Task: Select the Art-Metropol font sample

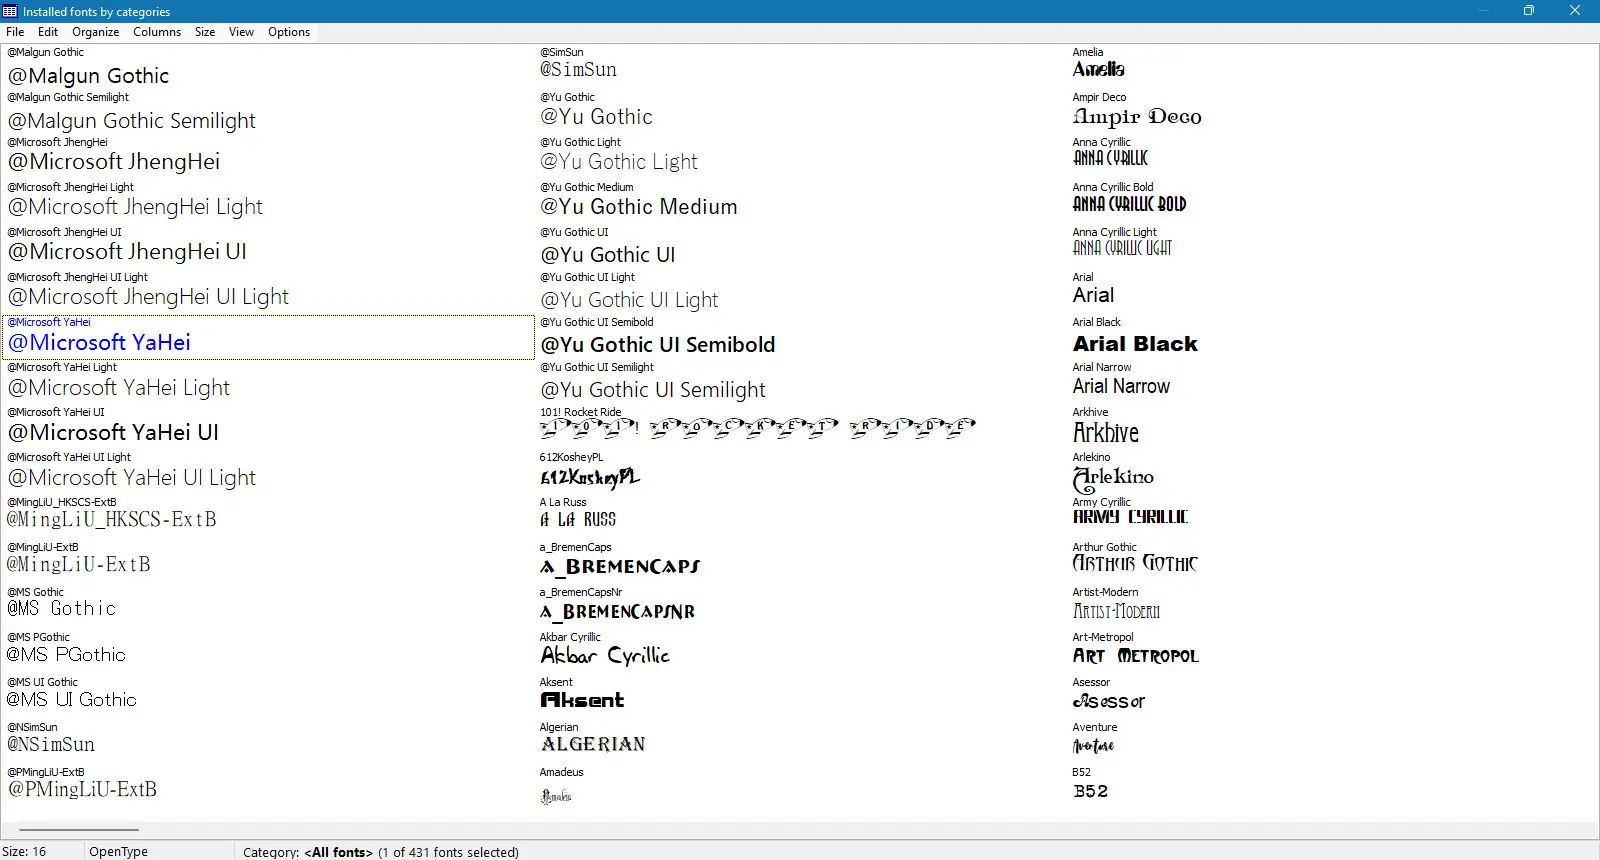Action: [1136, 656]
